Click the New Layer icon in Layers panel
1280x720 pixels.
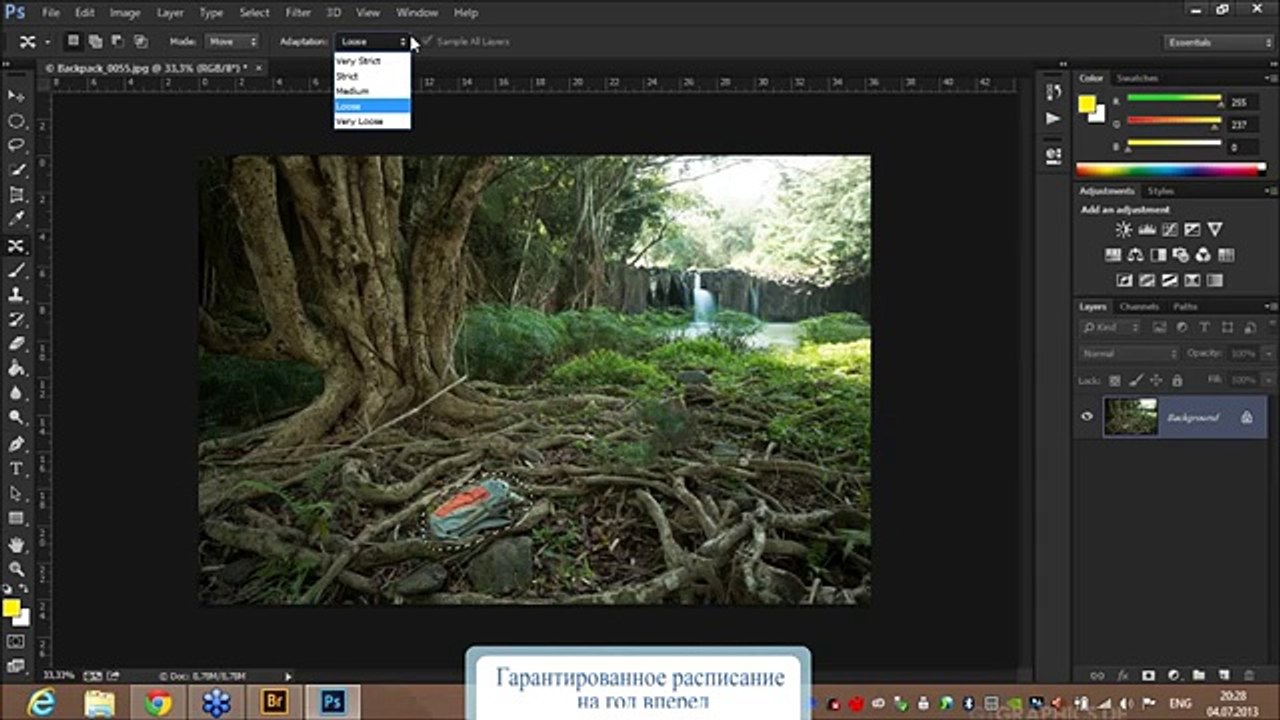pos(1223,676)
